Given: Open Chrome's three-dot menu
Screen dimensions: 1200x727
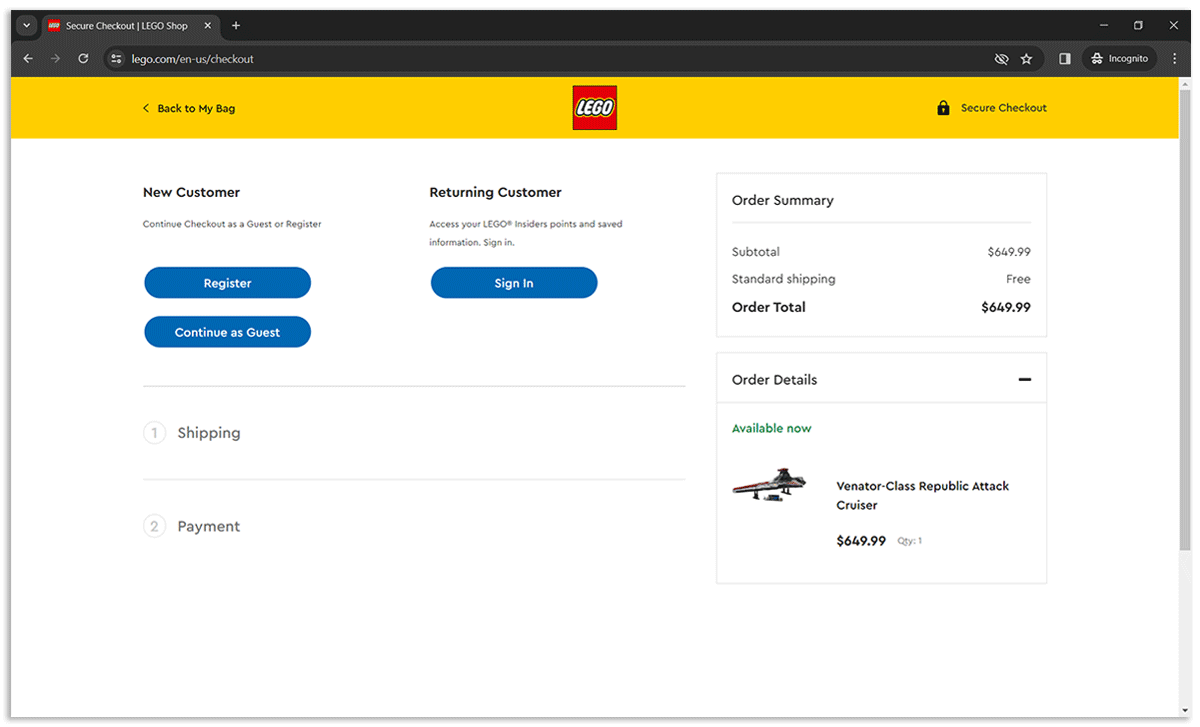Looking at the screenshot, I should tap(1174, 58).
